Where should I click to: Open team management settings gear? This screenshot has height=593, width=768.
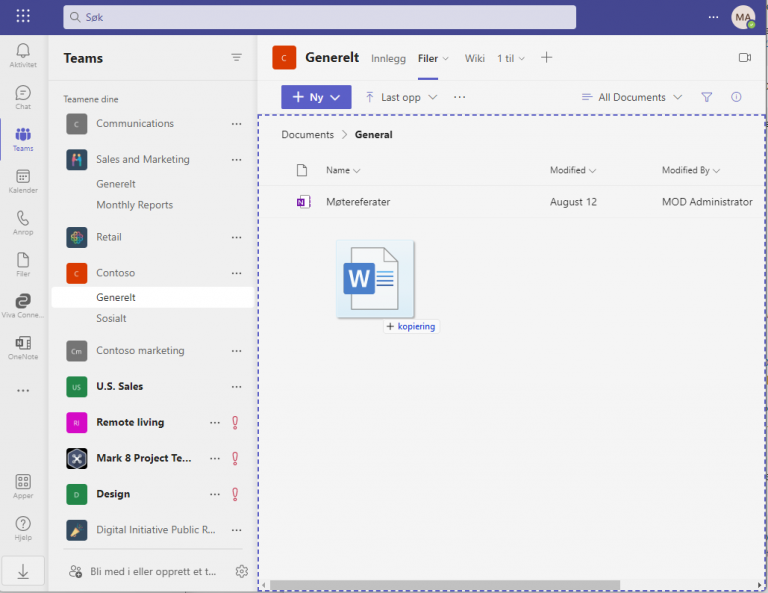point(241,571)
